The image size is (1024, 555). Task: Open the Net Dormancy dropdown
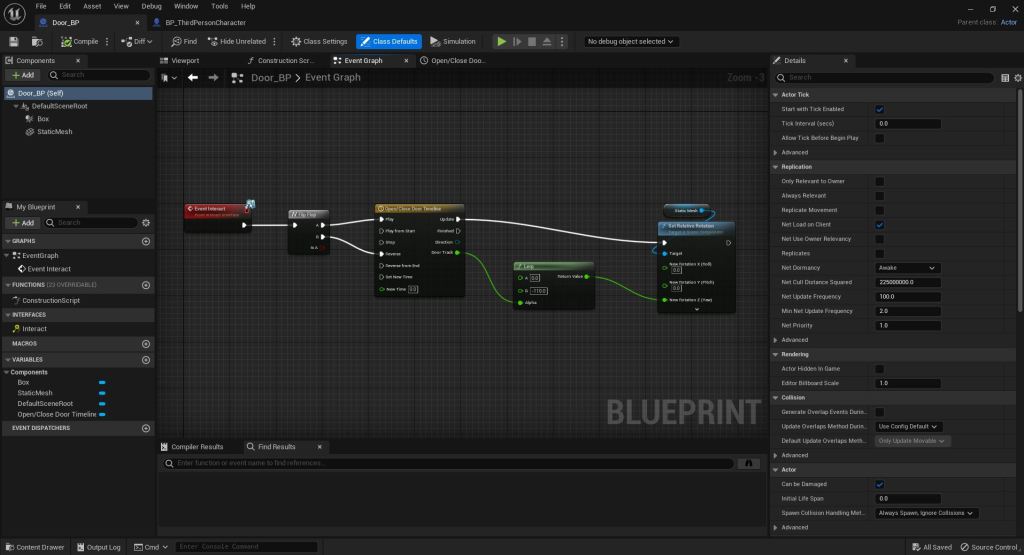[908, 268]
